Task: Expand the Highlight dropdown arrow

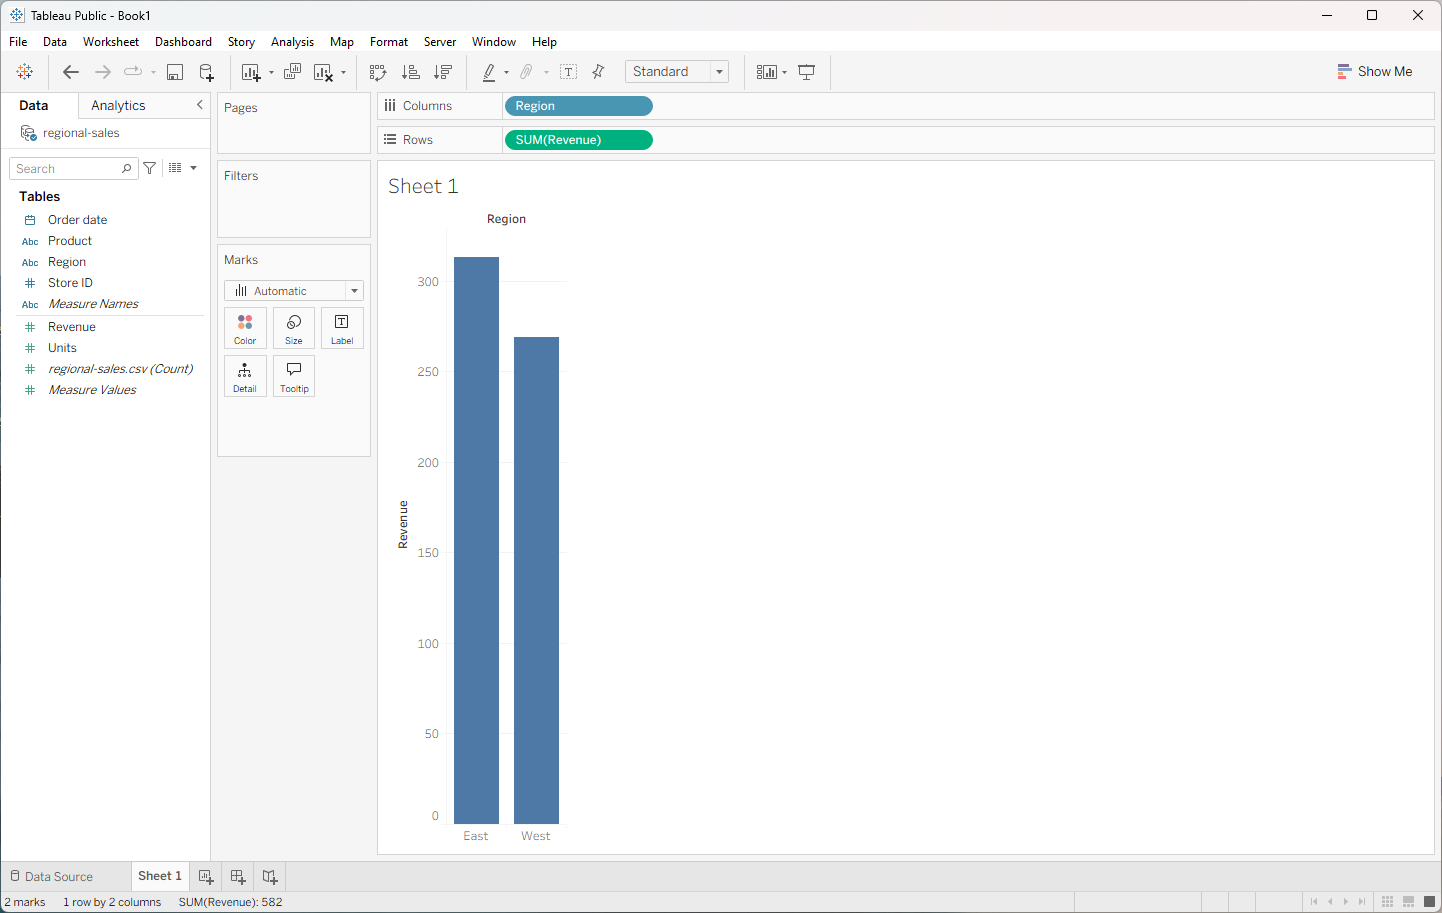Action: (507, 72)
